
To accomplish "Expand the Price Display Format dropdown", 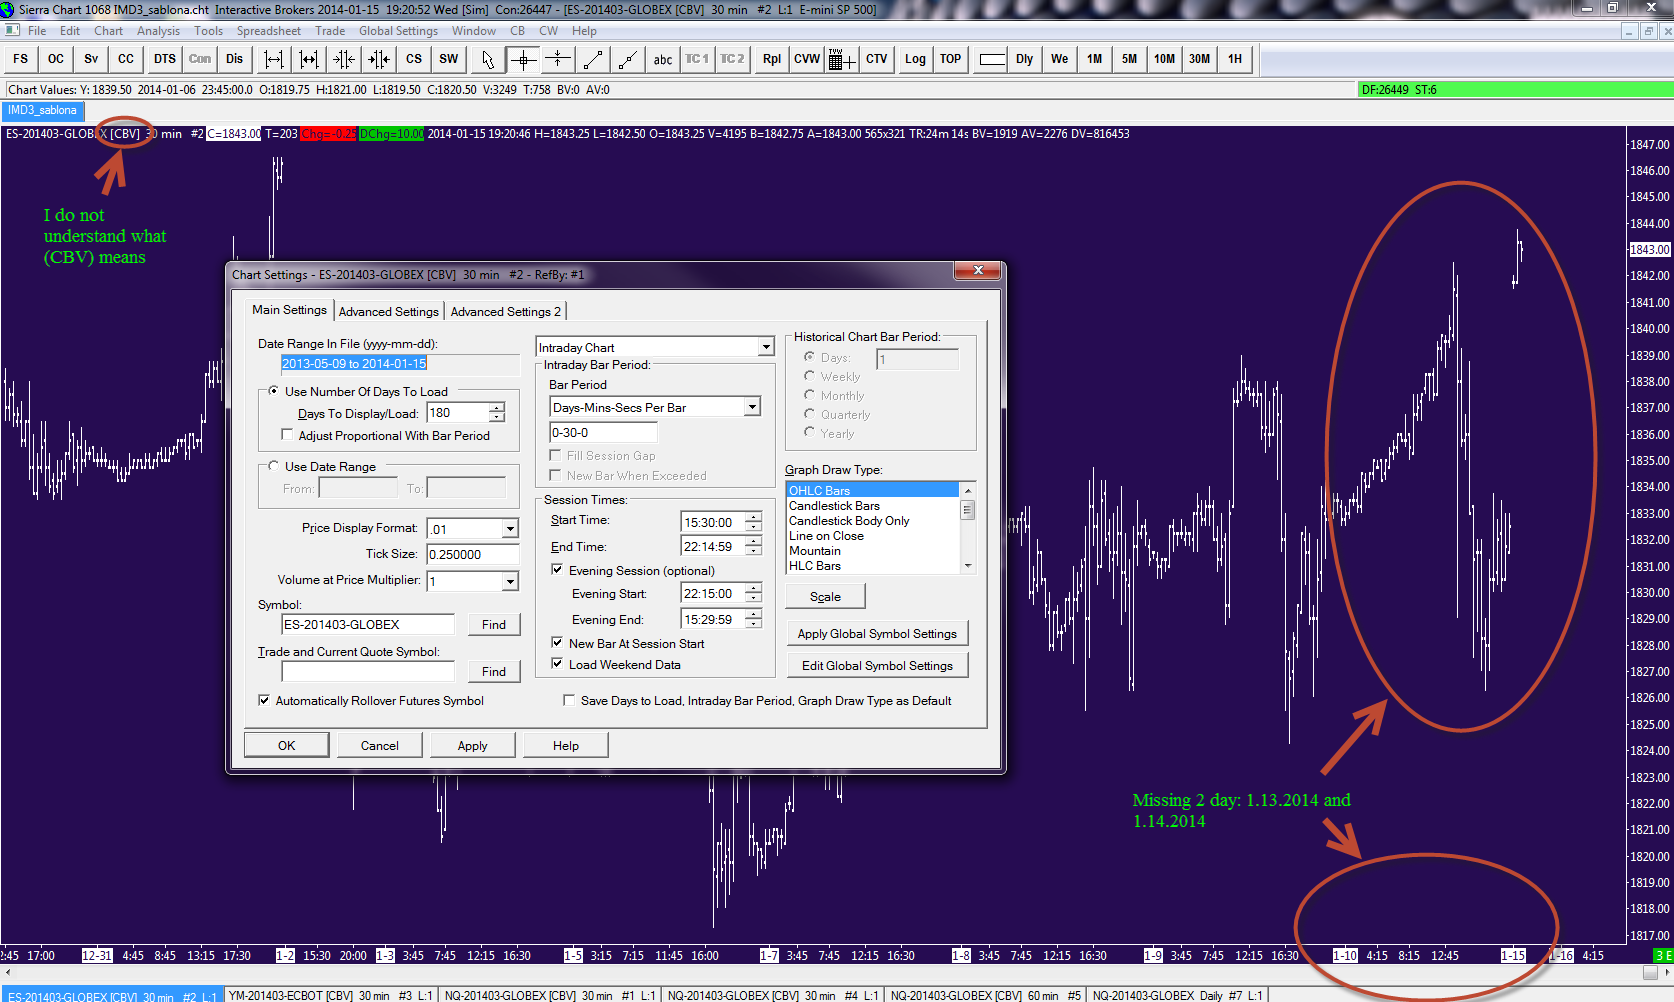I will coord(510,528).
